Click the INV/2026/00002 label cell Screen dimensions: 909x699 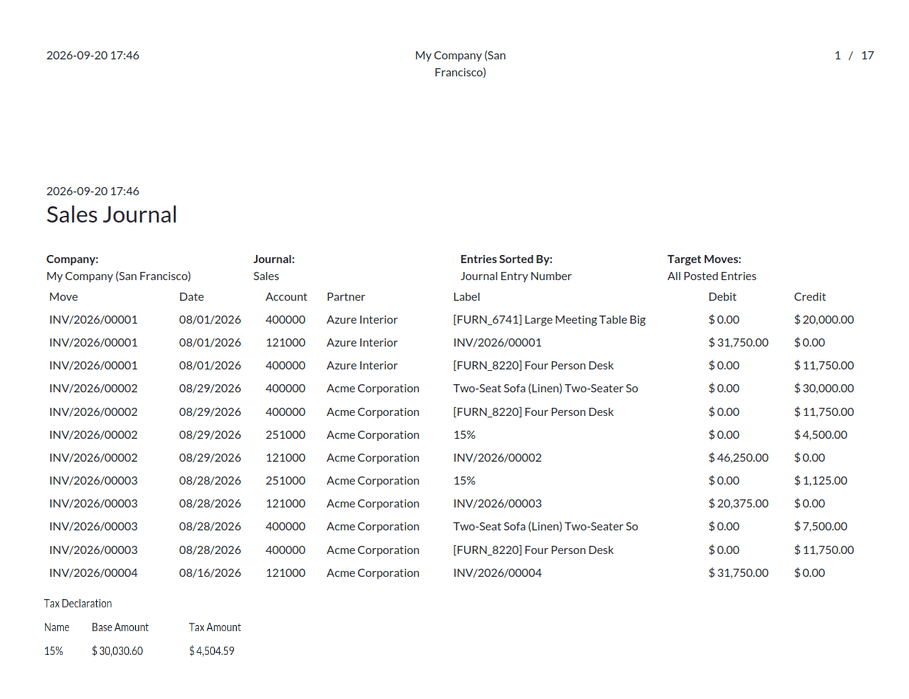(497, 458)
